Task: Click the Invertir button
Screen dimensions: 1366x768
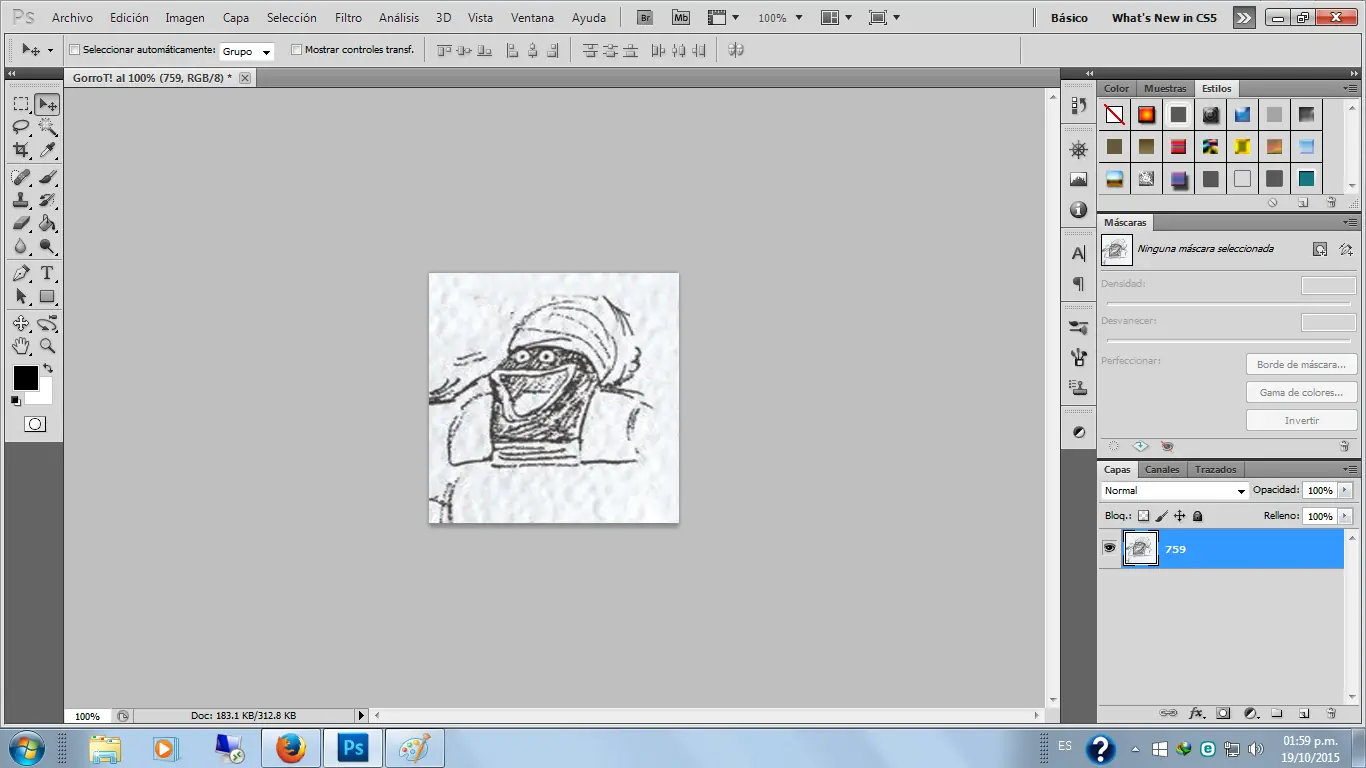Action: 1301,421
